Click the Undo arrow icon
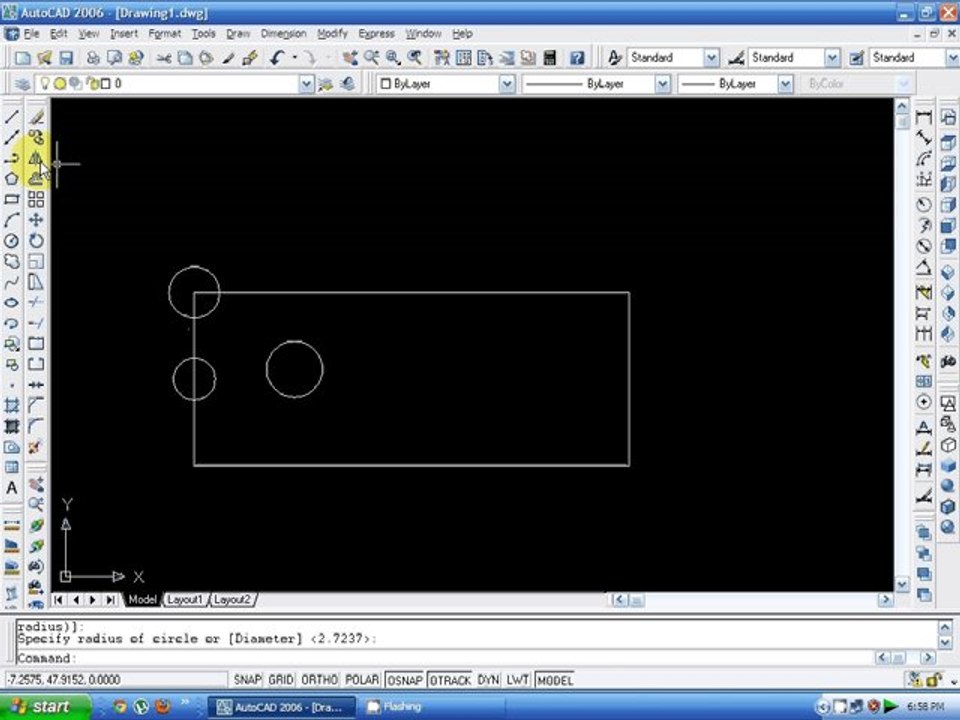Image resolution: width=960 pixels, height=720 pixels. click(x=277, y=58)
